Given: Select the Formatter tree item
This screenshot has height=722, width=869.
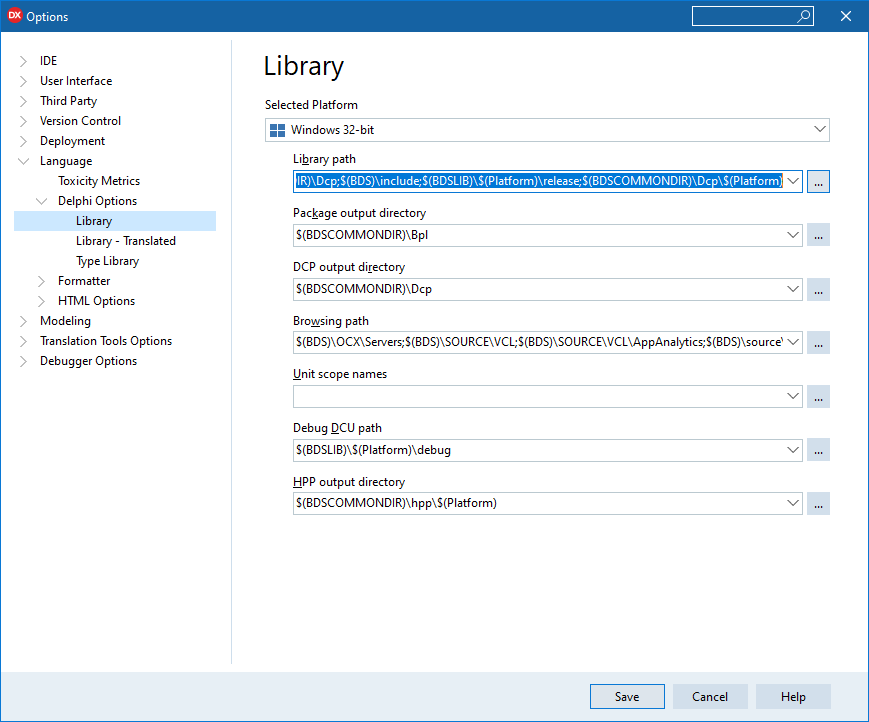Looking at the screenshot, I should tap(84, 281).
